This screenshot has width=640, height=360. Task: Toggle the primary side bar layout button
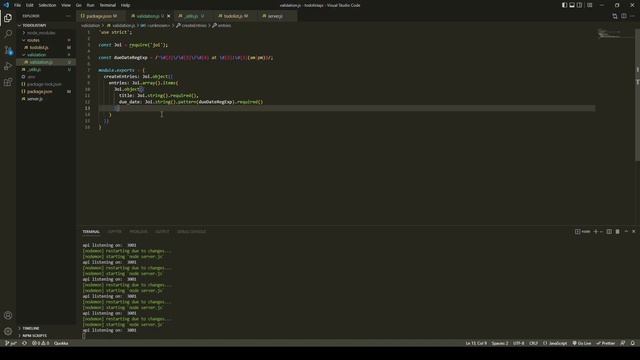(x=564, y=5)
